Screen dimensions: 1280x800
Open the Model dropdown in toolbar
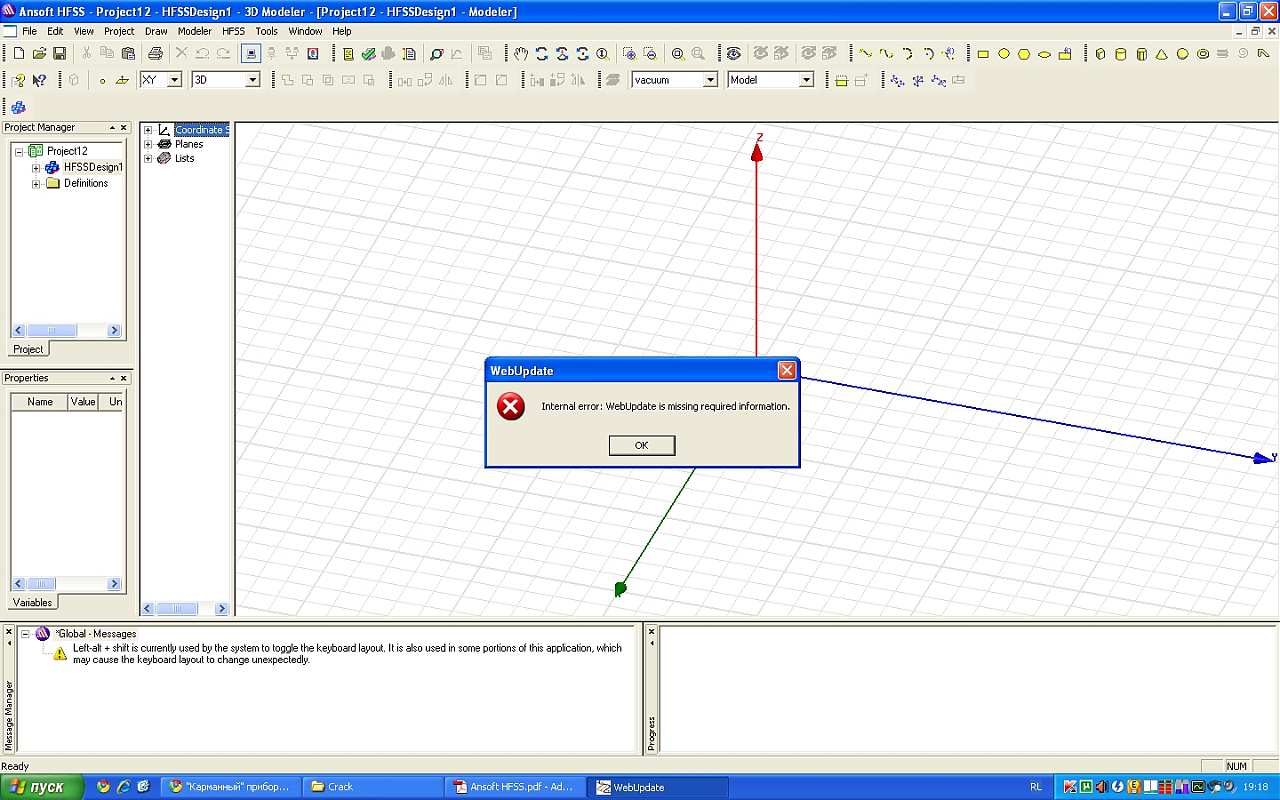(806, 80)
